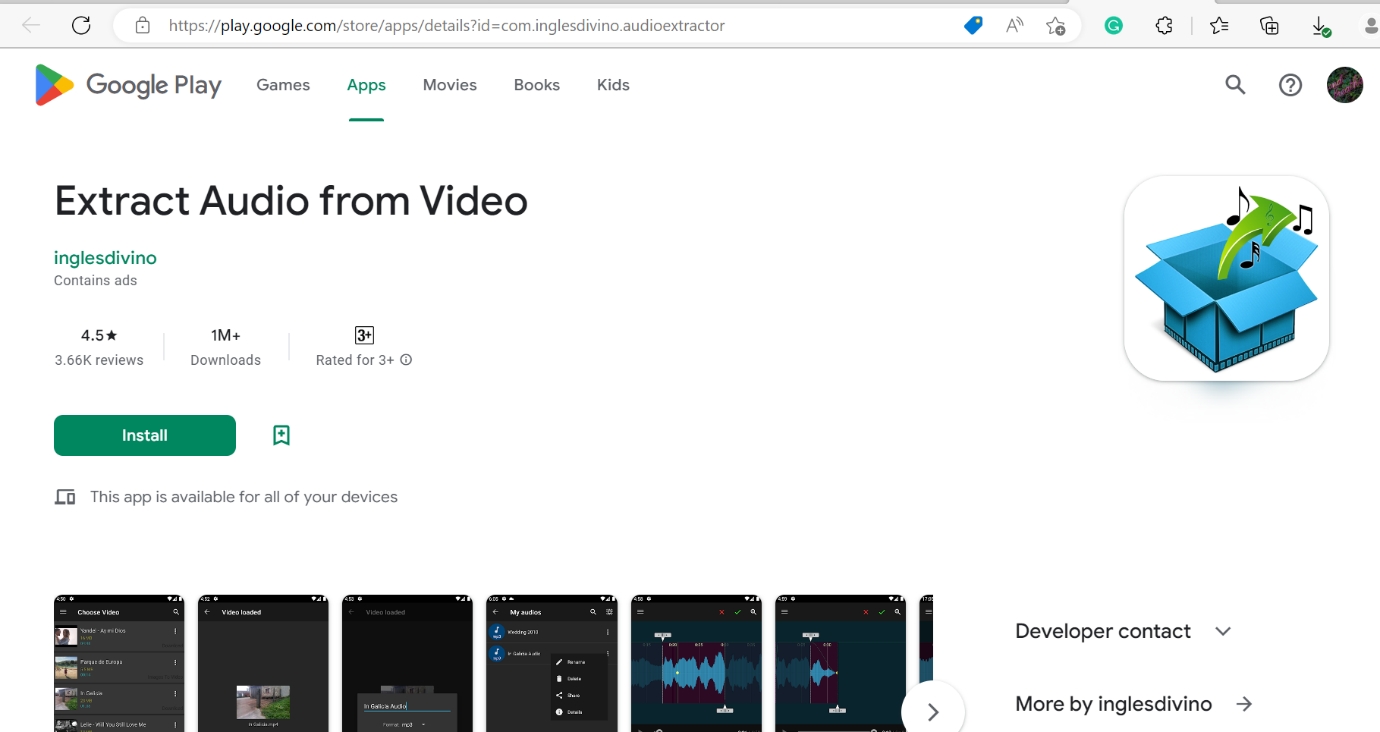Switch to the Games tab
The height and width of the screenshot is (732, 1380).
pyautogui.click(x=283, y=85)
